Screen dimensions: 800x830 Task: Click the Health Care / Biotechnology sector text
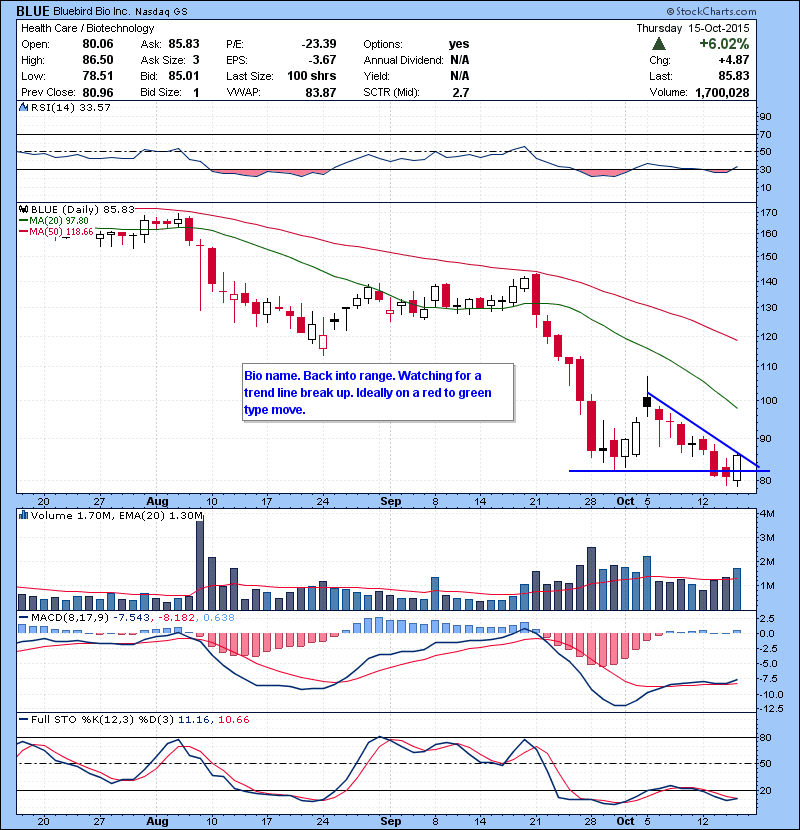click(87, 28)
